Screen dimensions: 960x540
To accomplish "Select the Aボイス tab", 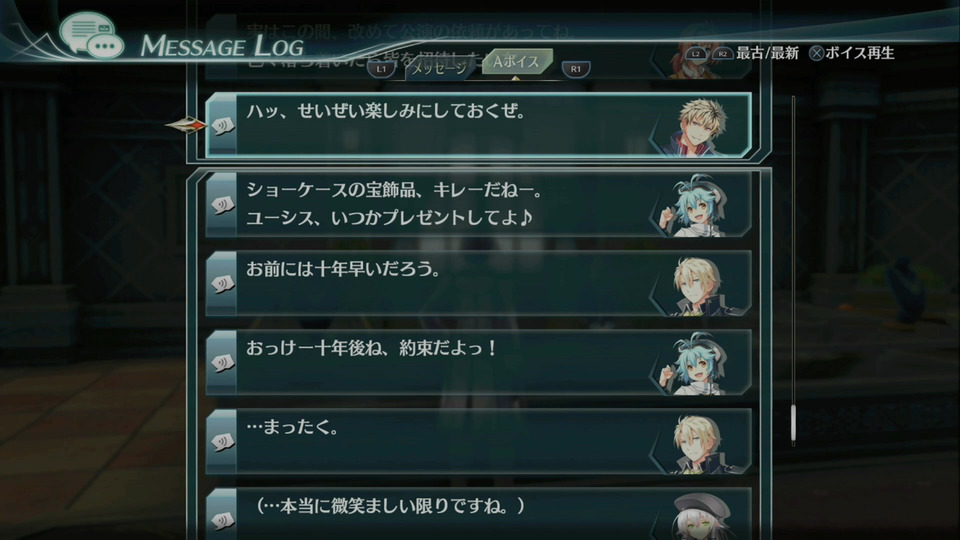I will (x=517, y=61).
